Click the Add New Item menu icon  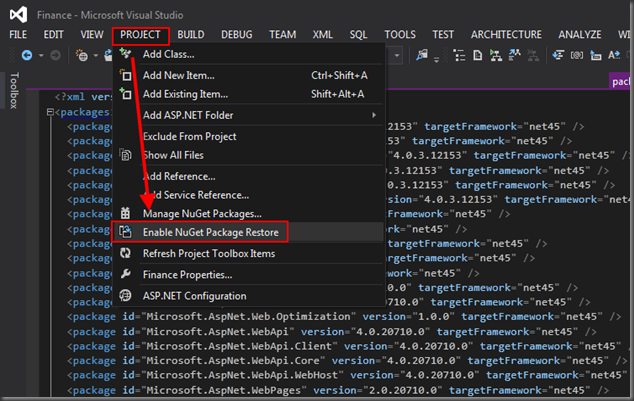tap(125, 75)
